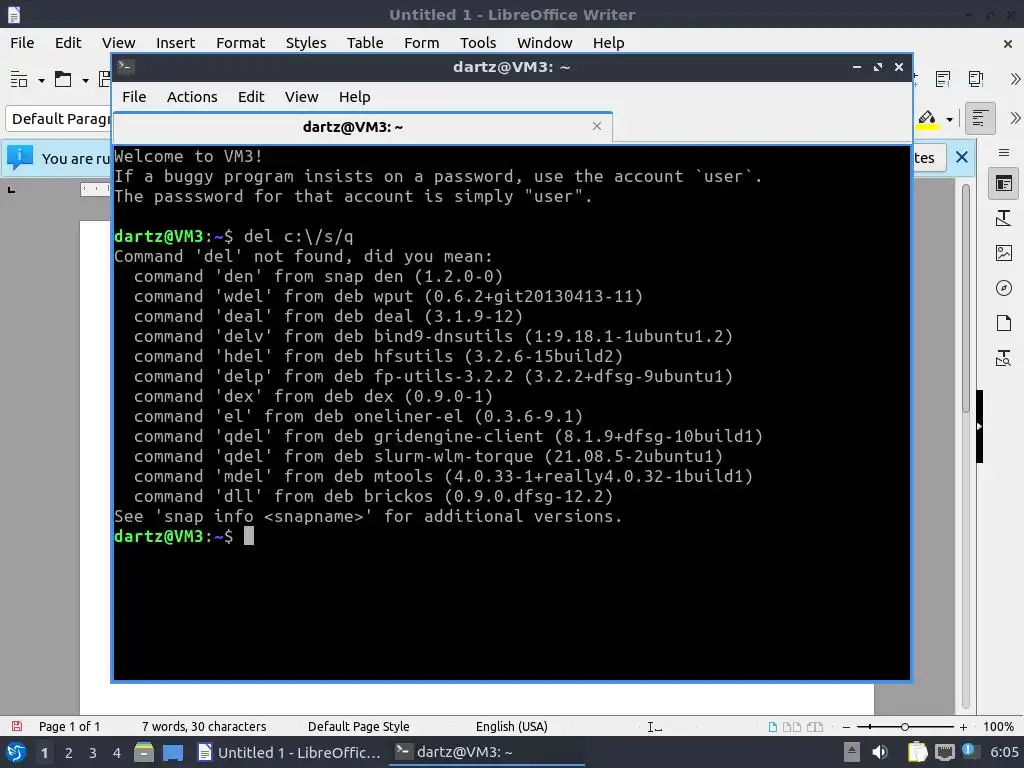Open the terminal View menu
This screenshot has width=1024, height=768.
click(301, 97)
